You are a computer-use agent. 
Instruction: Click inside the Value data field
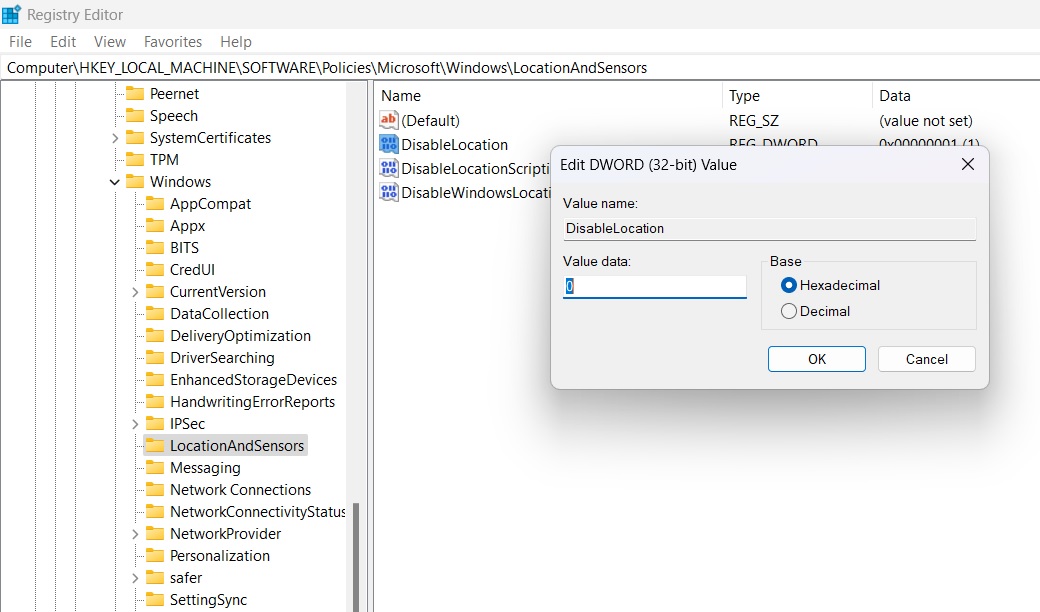[x=654, y=286]
